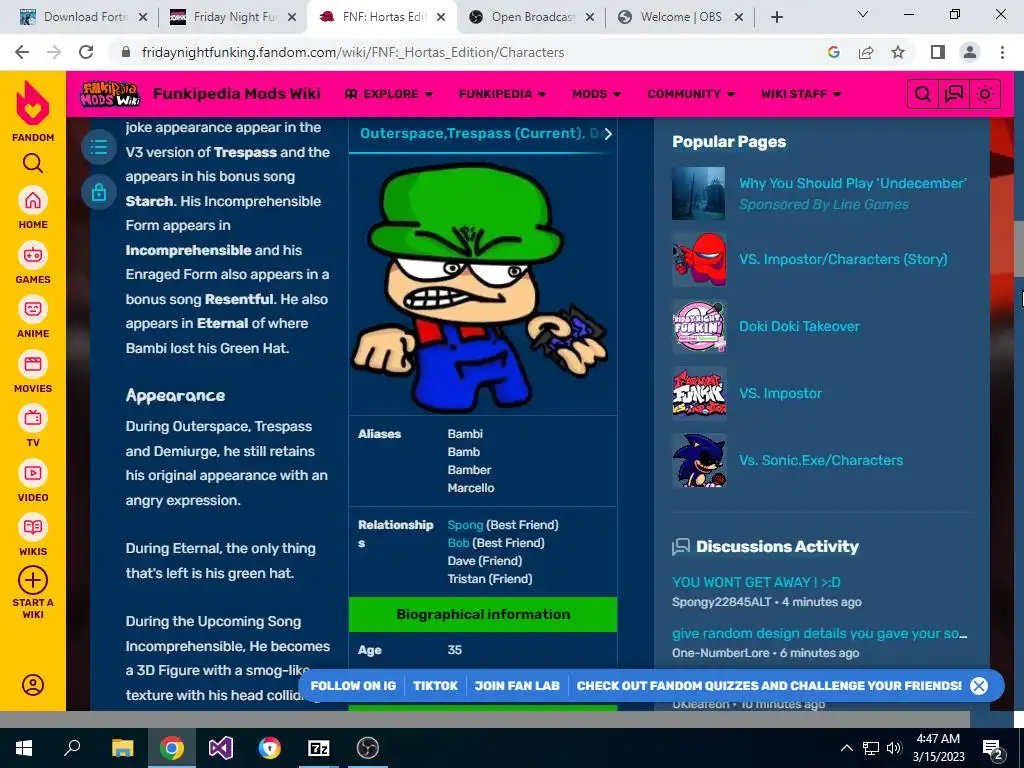Click the page vertical scrollbar
This screenshot has width=1024, height=768.
(1018, 248)
